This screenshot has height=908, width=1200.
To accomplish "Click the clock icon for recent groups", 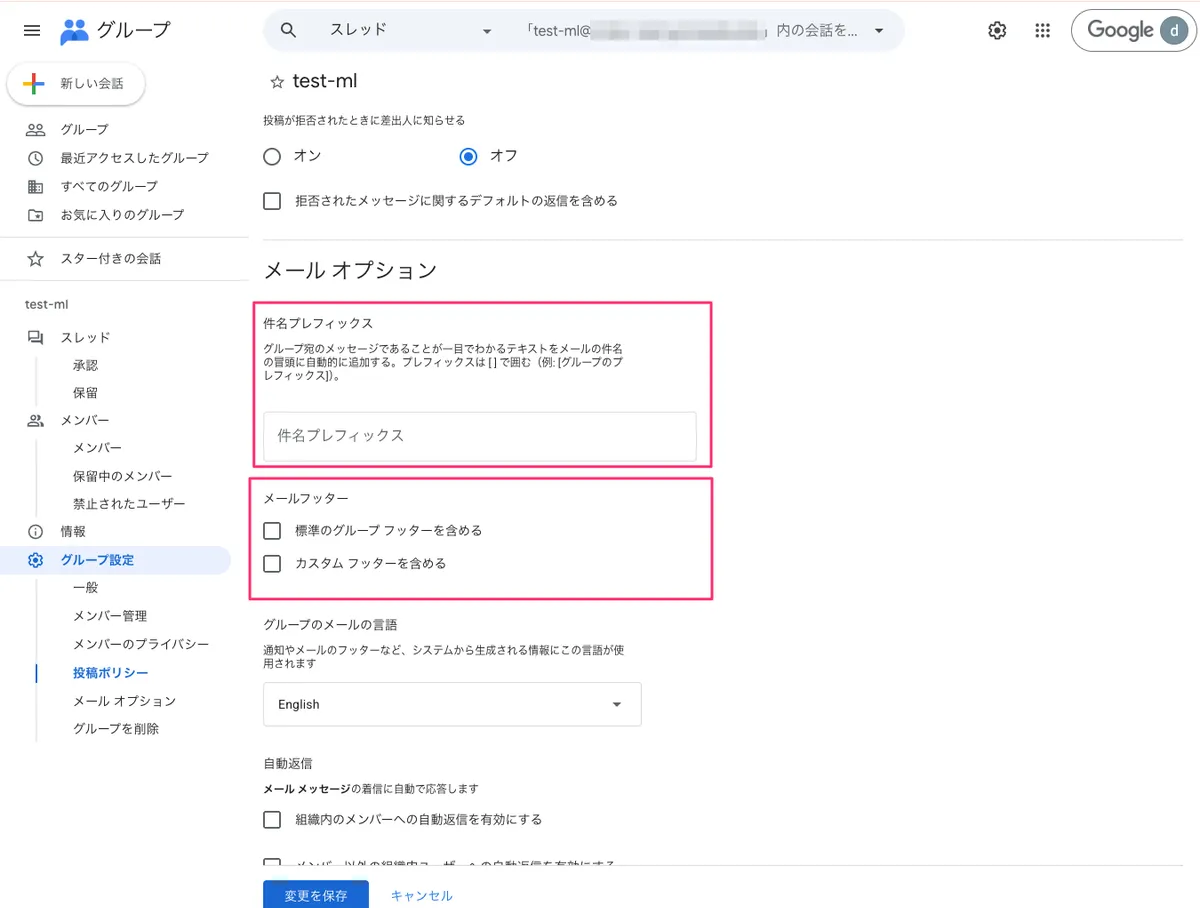I will [x=35, y=158].
